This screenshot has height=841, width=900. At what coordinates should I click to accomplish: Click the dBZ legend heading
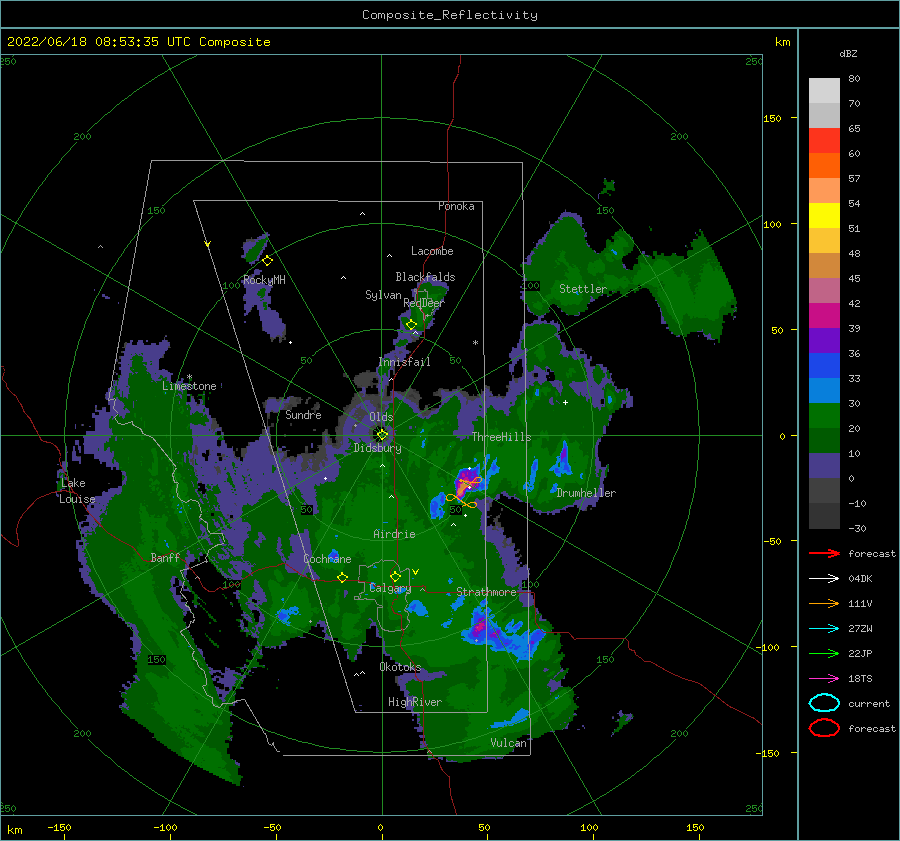[x=848, y=53]
